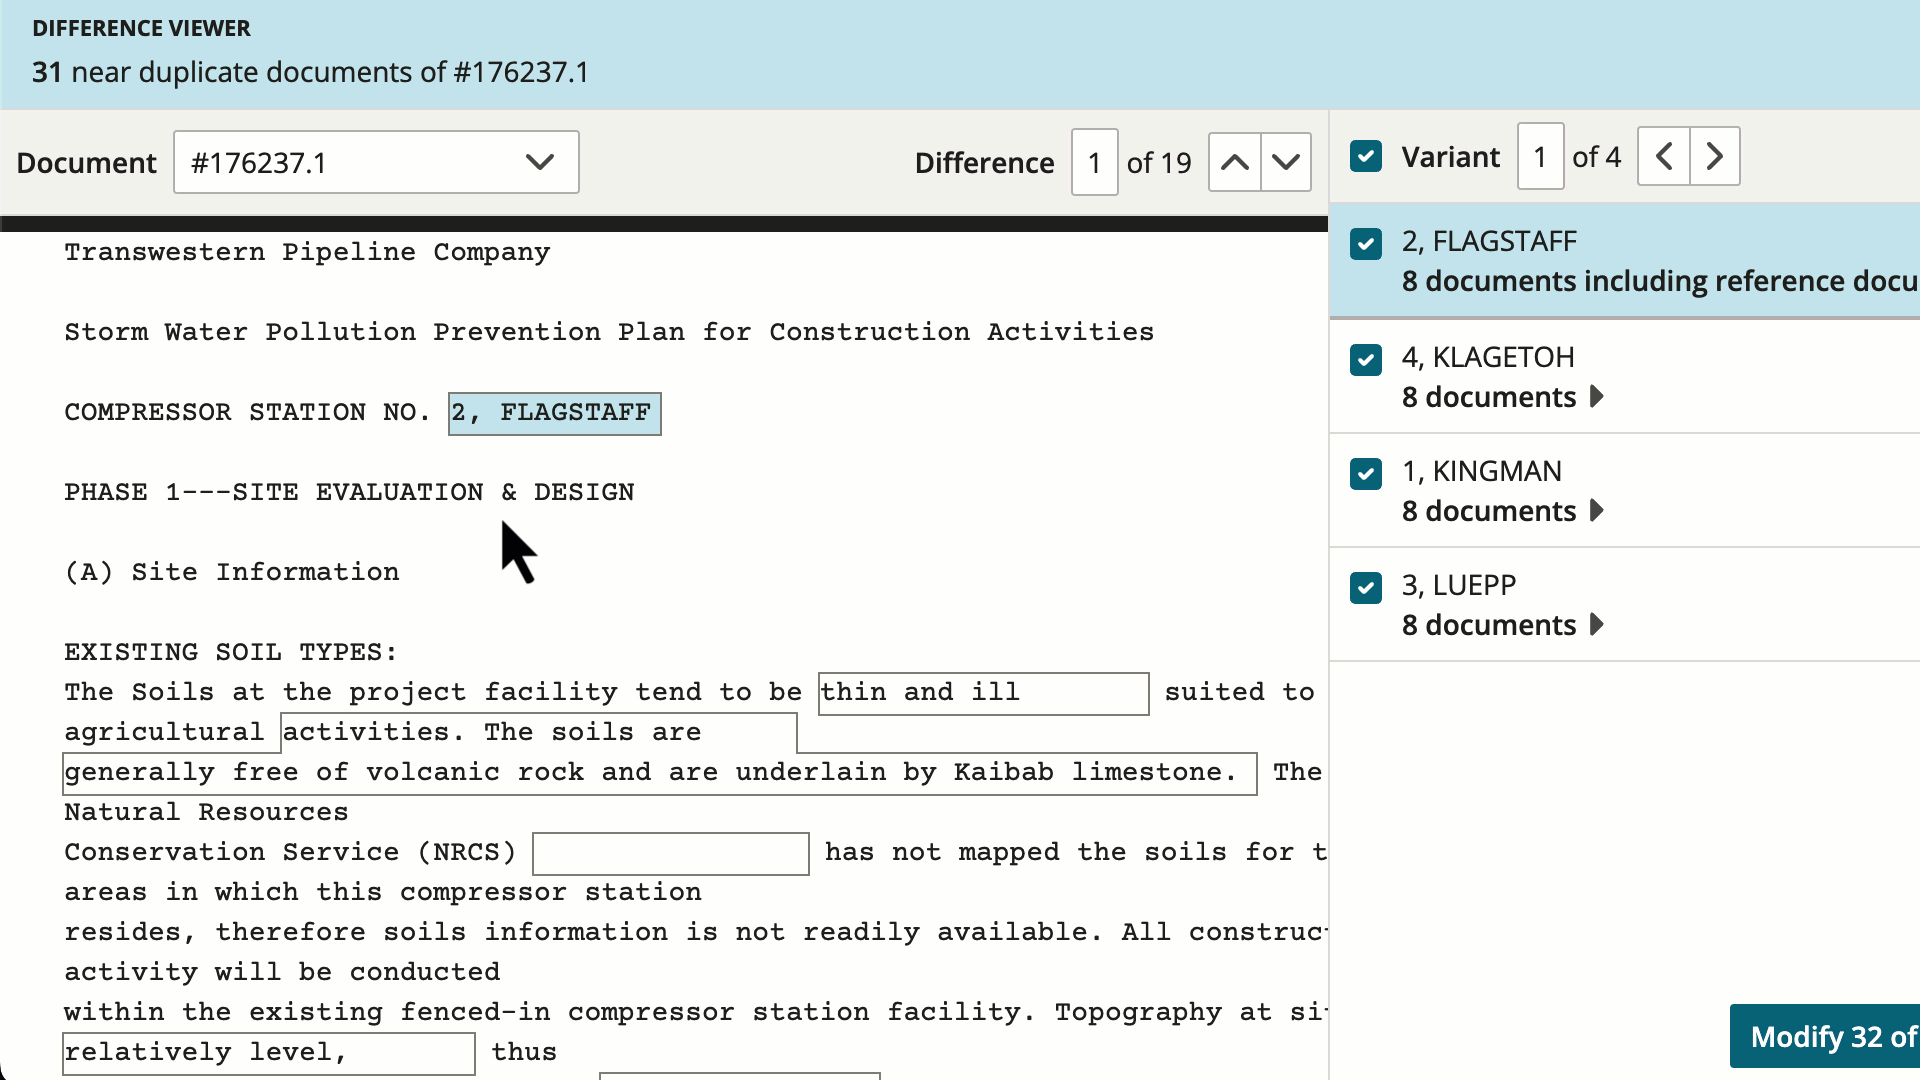Viewport: 1920px width, 1080px height.
Task: Toggle the LUEPP variant checkbox
Action: pyautogui.click(x=1366, y=588)
